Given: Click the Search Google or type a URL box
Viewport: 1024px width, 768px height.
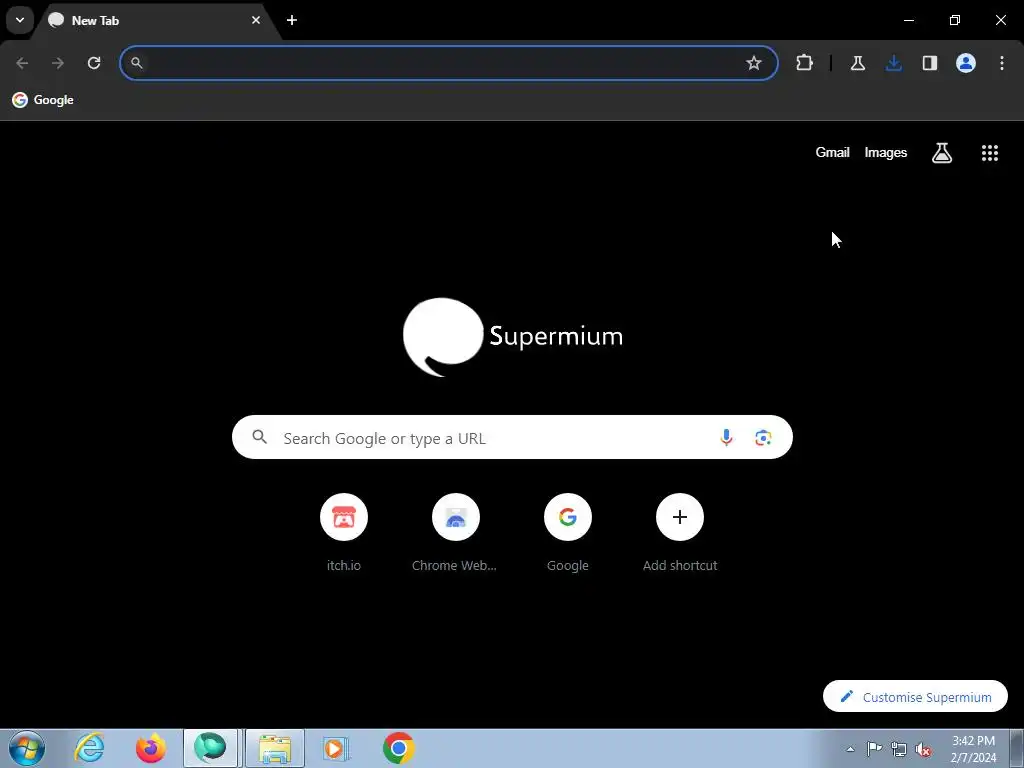Looking at the screenshot, I should pos(512,437).
